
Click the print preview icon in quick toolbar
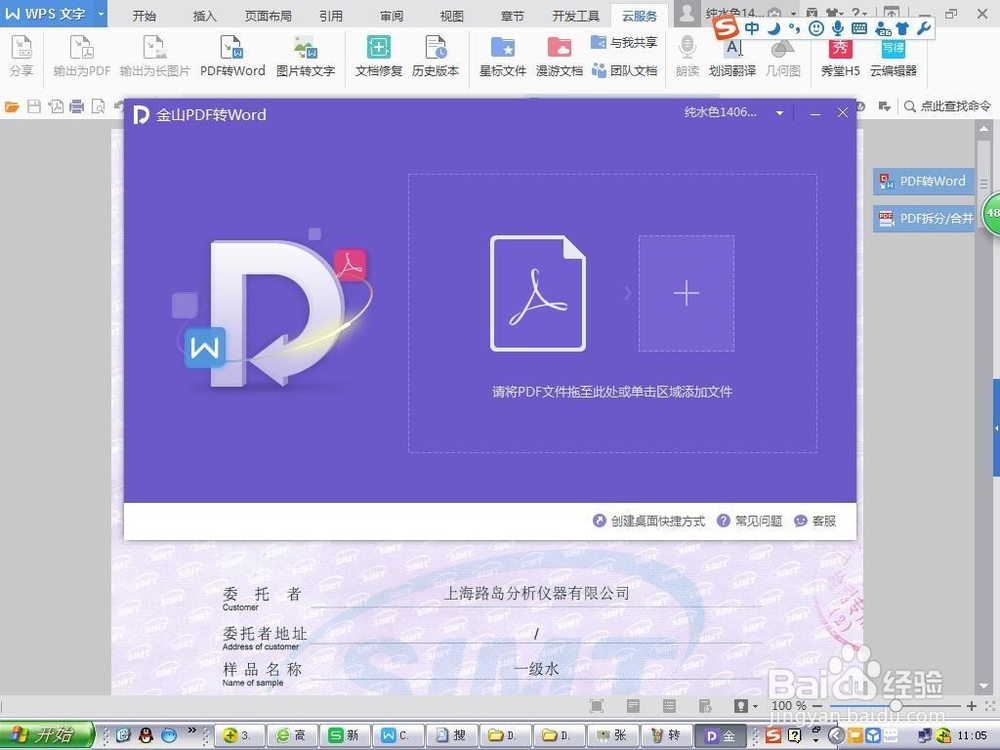(x=98, y=107)
